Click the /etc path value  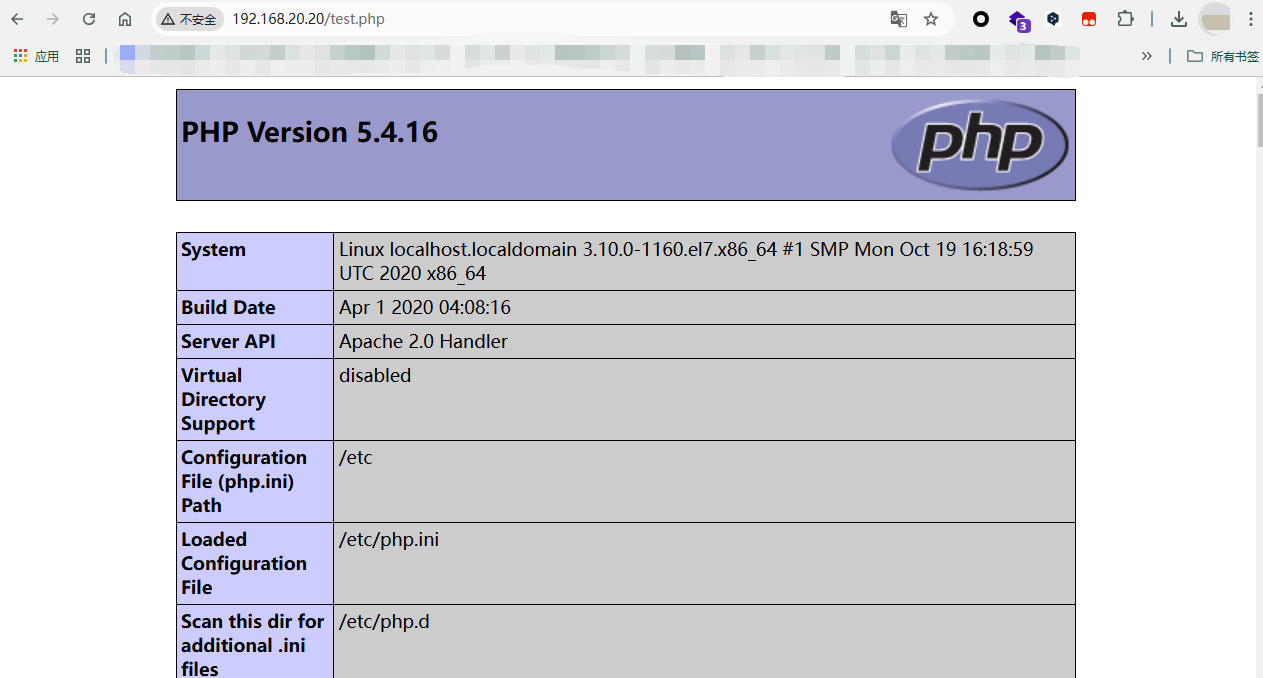click(x=356, y=457)
